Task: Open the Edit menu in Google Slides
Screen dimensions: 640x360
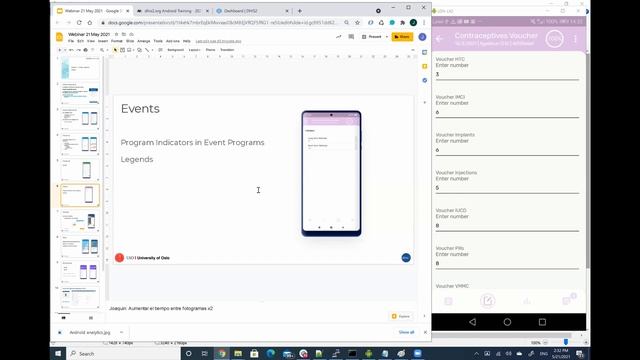Action: pyautogui.click(x=80, y=41)
